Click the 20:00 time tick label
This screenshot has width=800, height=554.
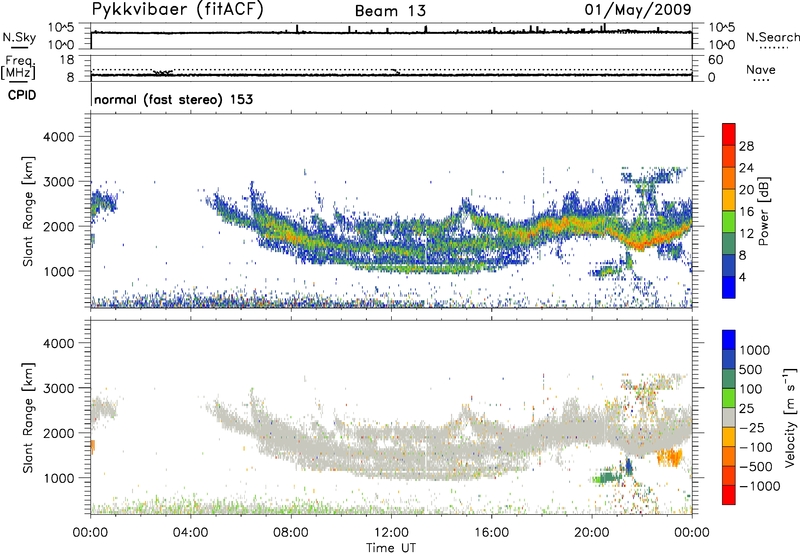[592, 533]
